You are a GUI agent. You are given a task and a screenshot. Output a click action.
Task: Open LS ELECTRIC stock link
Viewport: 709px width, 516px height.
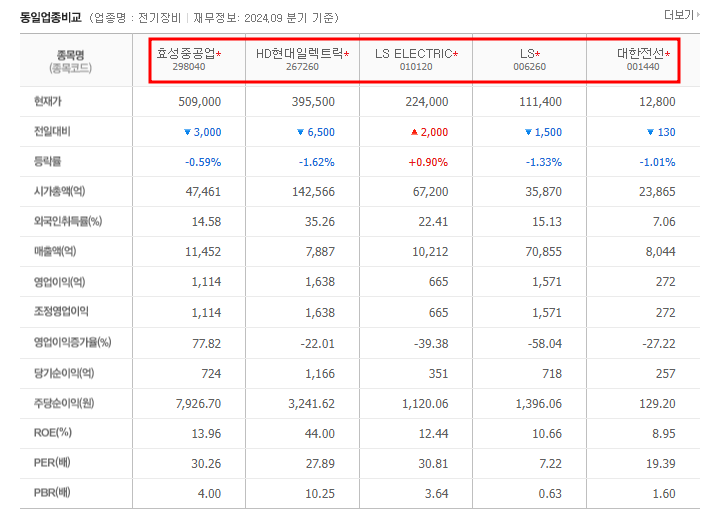(x=413, y=53)
